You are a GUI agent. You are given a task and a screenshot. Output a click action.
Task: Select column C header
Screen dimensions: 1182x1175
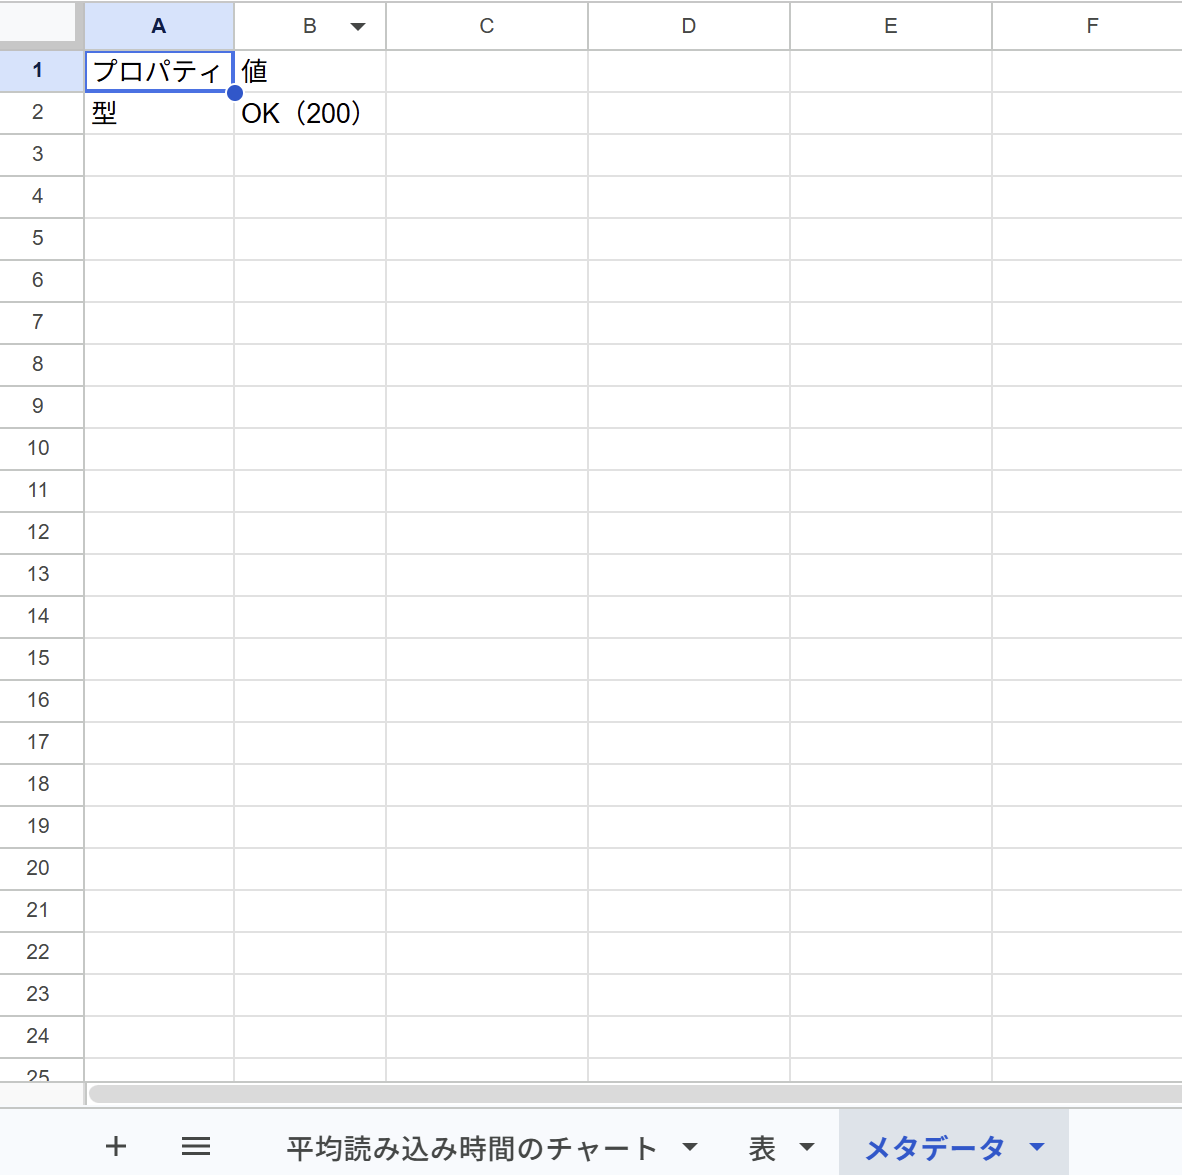point(487,26)
